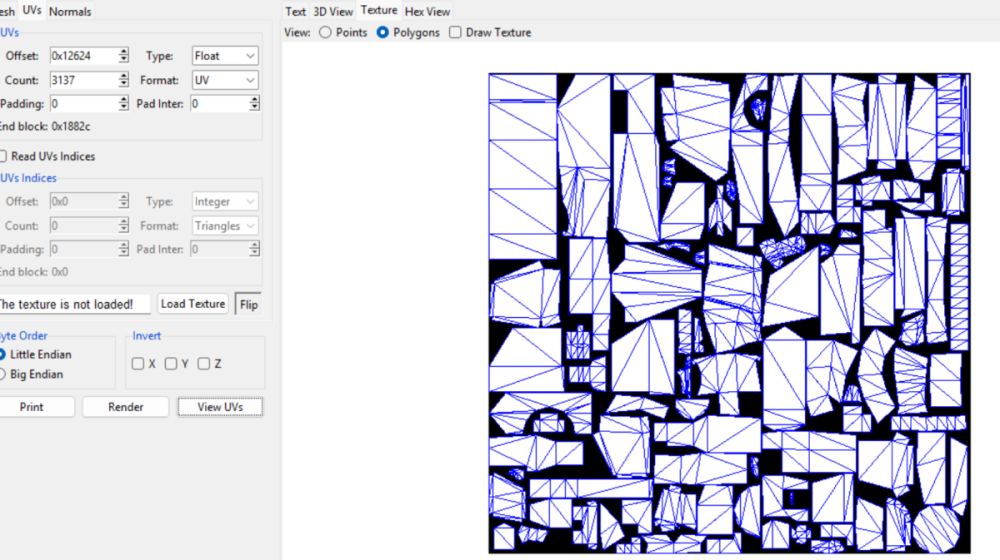This screenshot has width=1000, height=560.
Task: Open the Text tab
Action: (x=295, y=11)
